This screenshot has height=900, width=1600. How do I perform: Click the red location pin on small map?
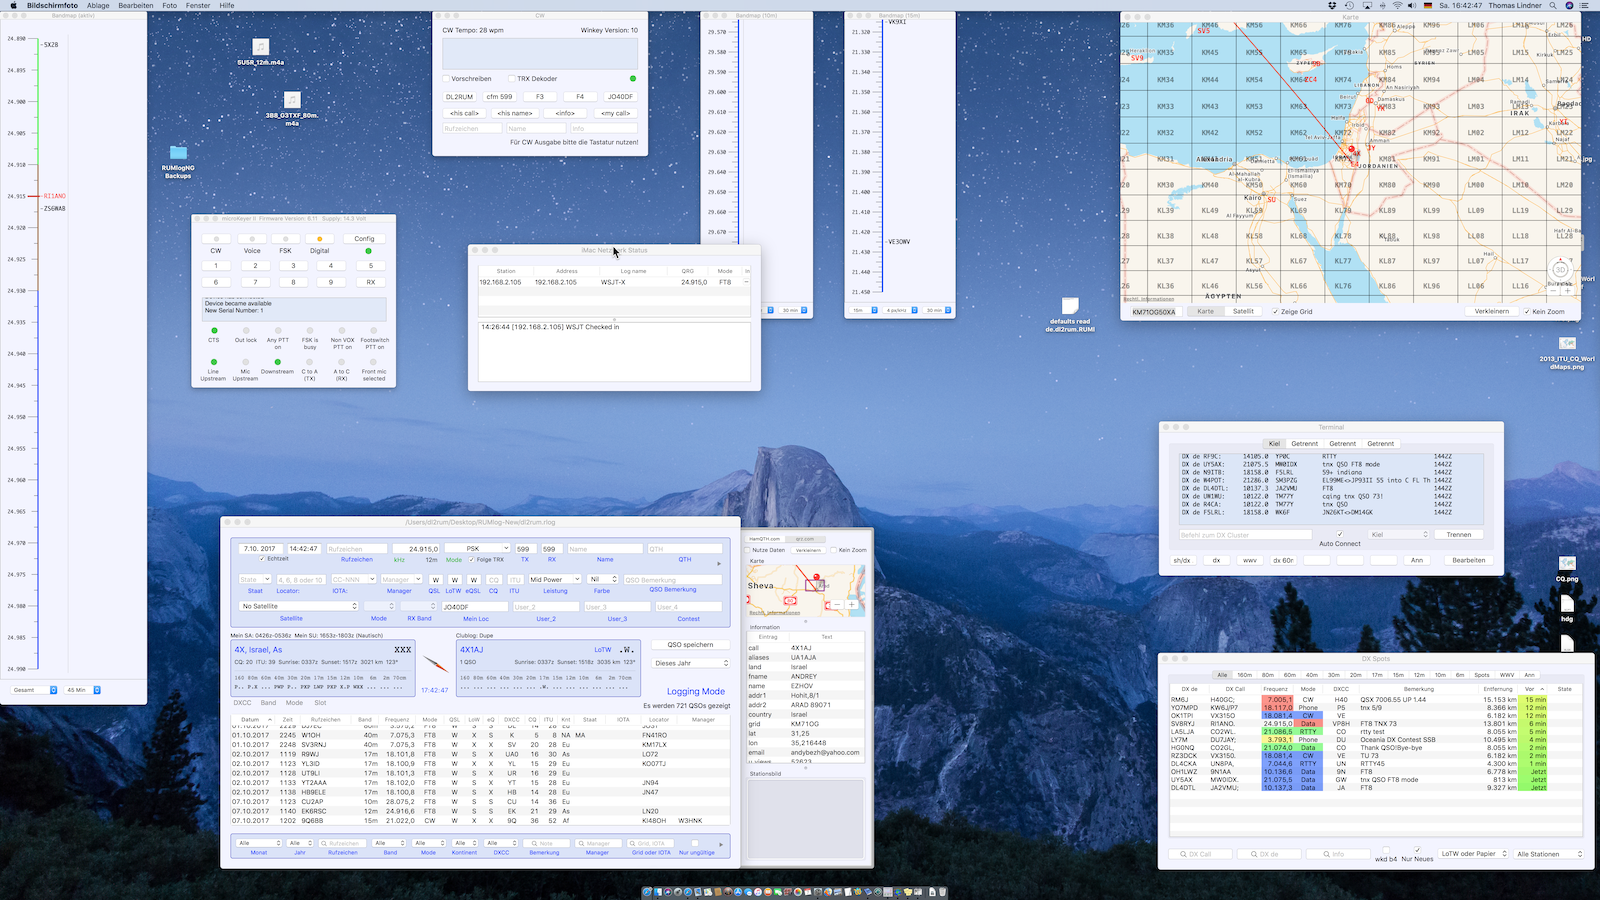816,577
